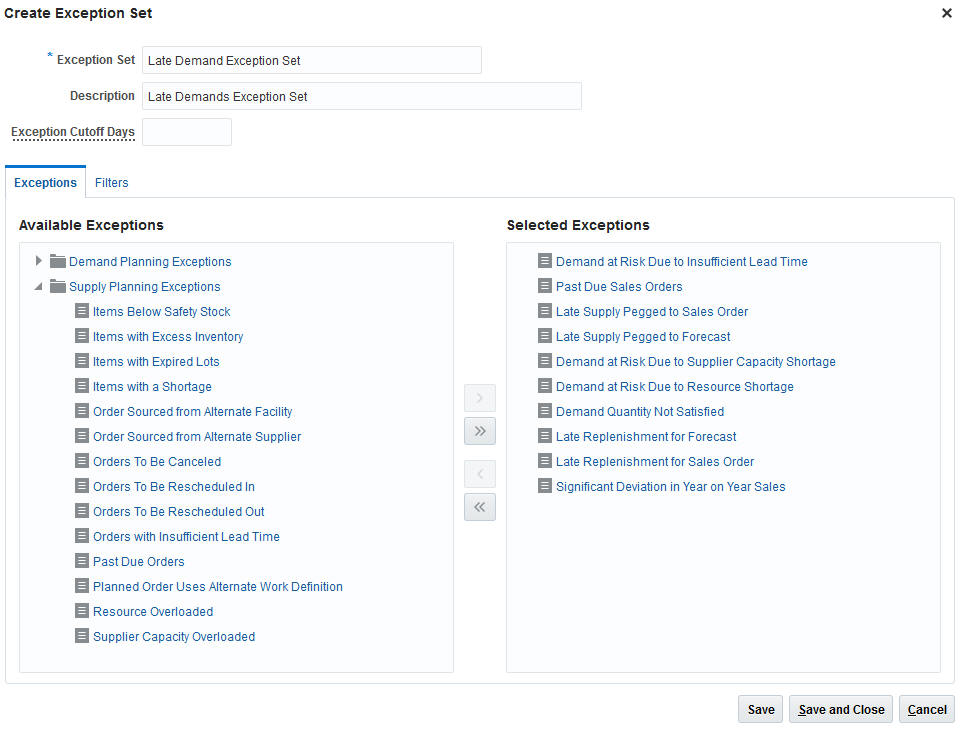Click the icon beside Resource Overloaded
The image size is (960, 730).
click(82, 611)
